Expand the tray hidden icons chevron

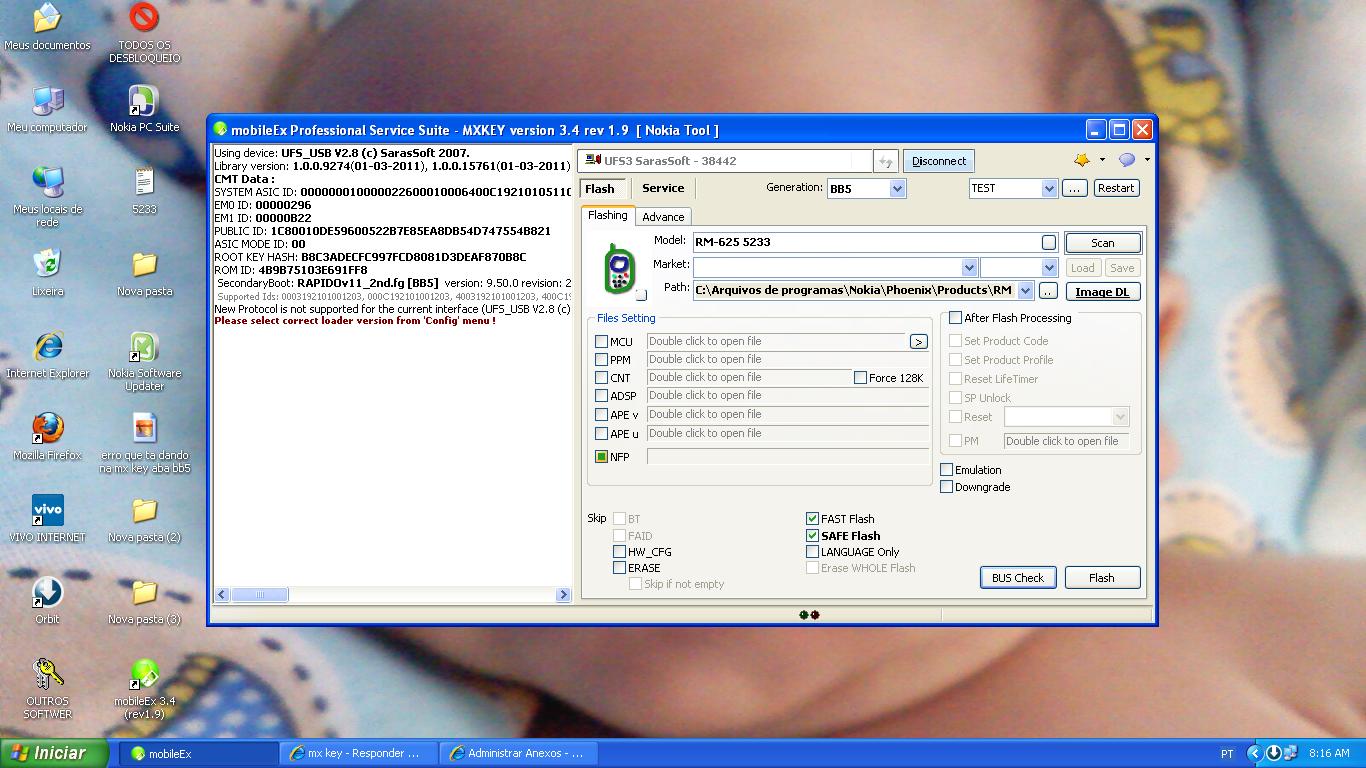coord(1254,753)
